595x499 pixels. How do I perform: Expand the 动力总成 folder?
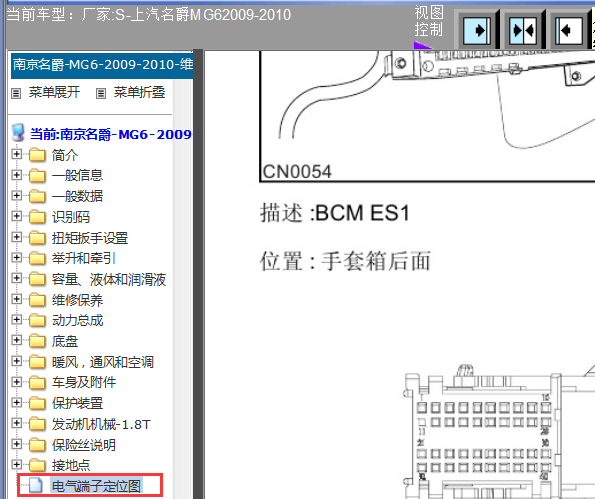pyautogui.click(x=16, y=319)
